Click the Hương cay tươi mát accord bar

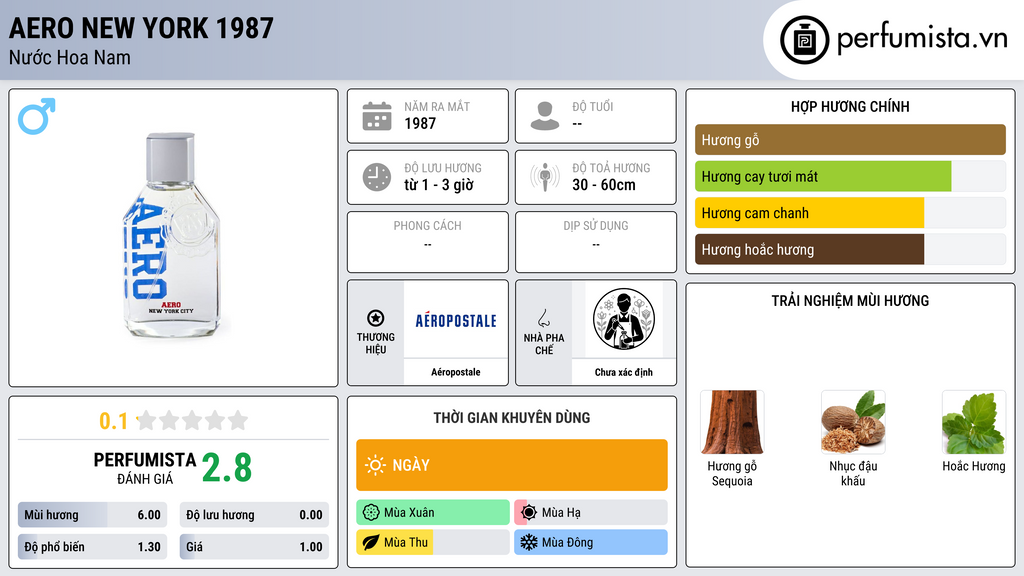click(x=850, y=176)
